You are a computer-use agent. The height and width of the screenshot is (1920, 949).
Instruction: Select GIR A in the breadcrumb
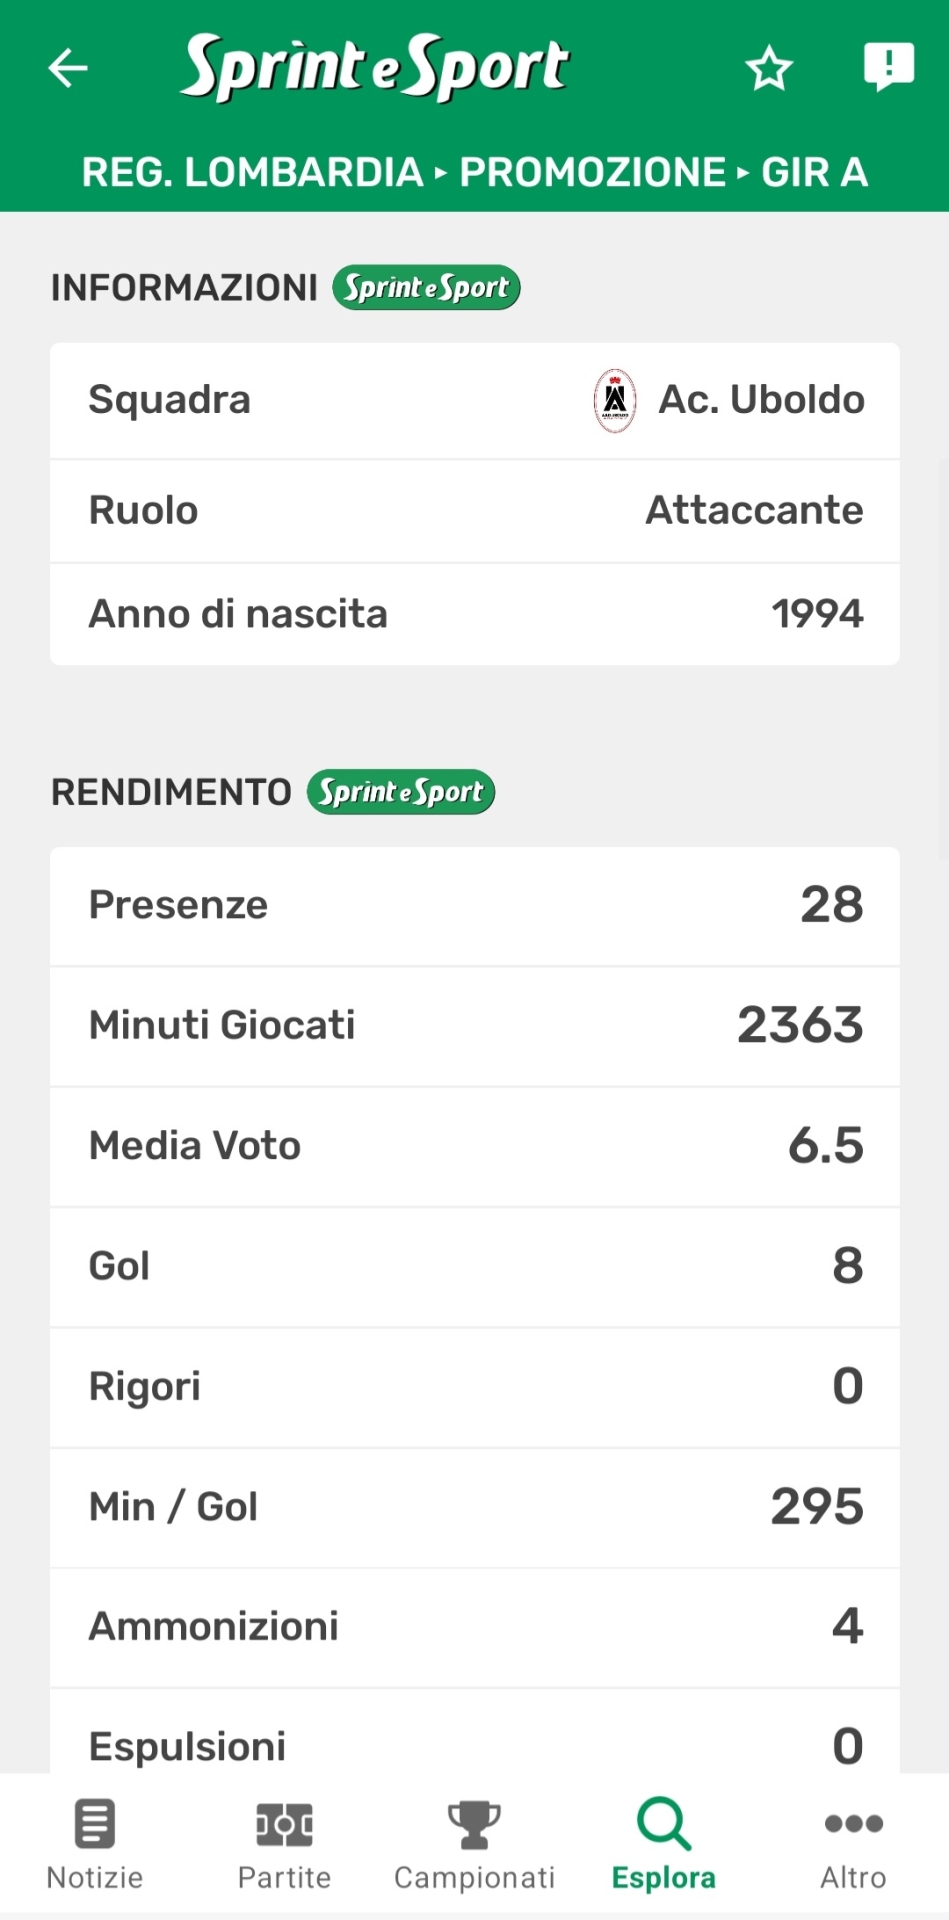point(814,172)
